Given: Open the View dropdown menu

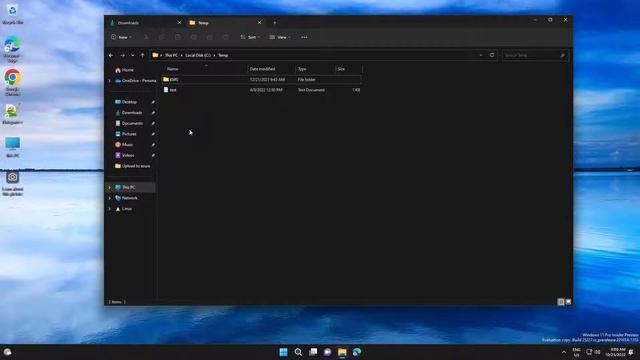Looking at the screenshot, I should (x=280, y=37).
